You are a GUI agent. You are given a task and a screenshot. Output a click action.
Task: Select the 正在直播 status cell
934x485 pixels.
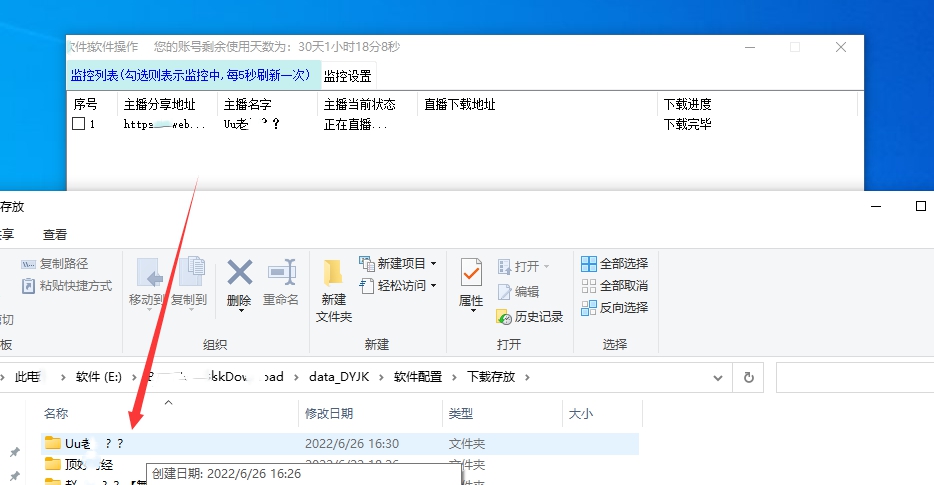pyautogui.click(x=356, y=124)
